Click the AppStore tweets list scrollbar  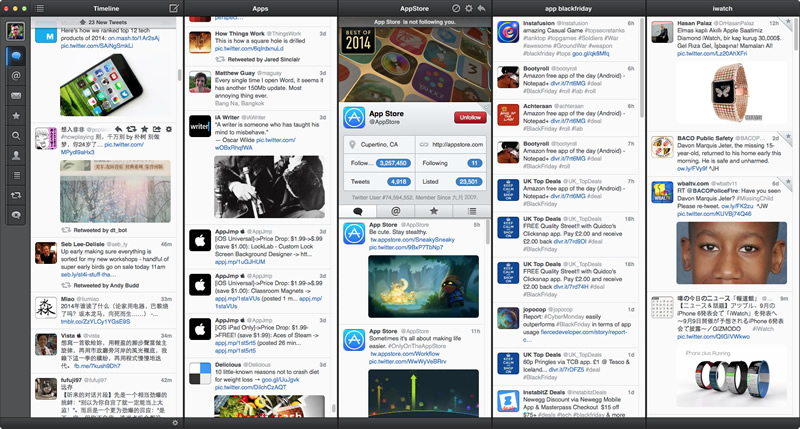coord(488,231)
